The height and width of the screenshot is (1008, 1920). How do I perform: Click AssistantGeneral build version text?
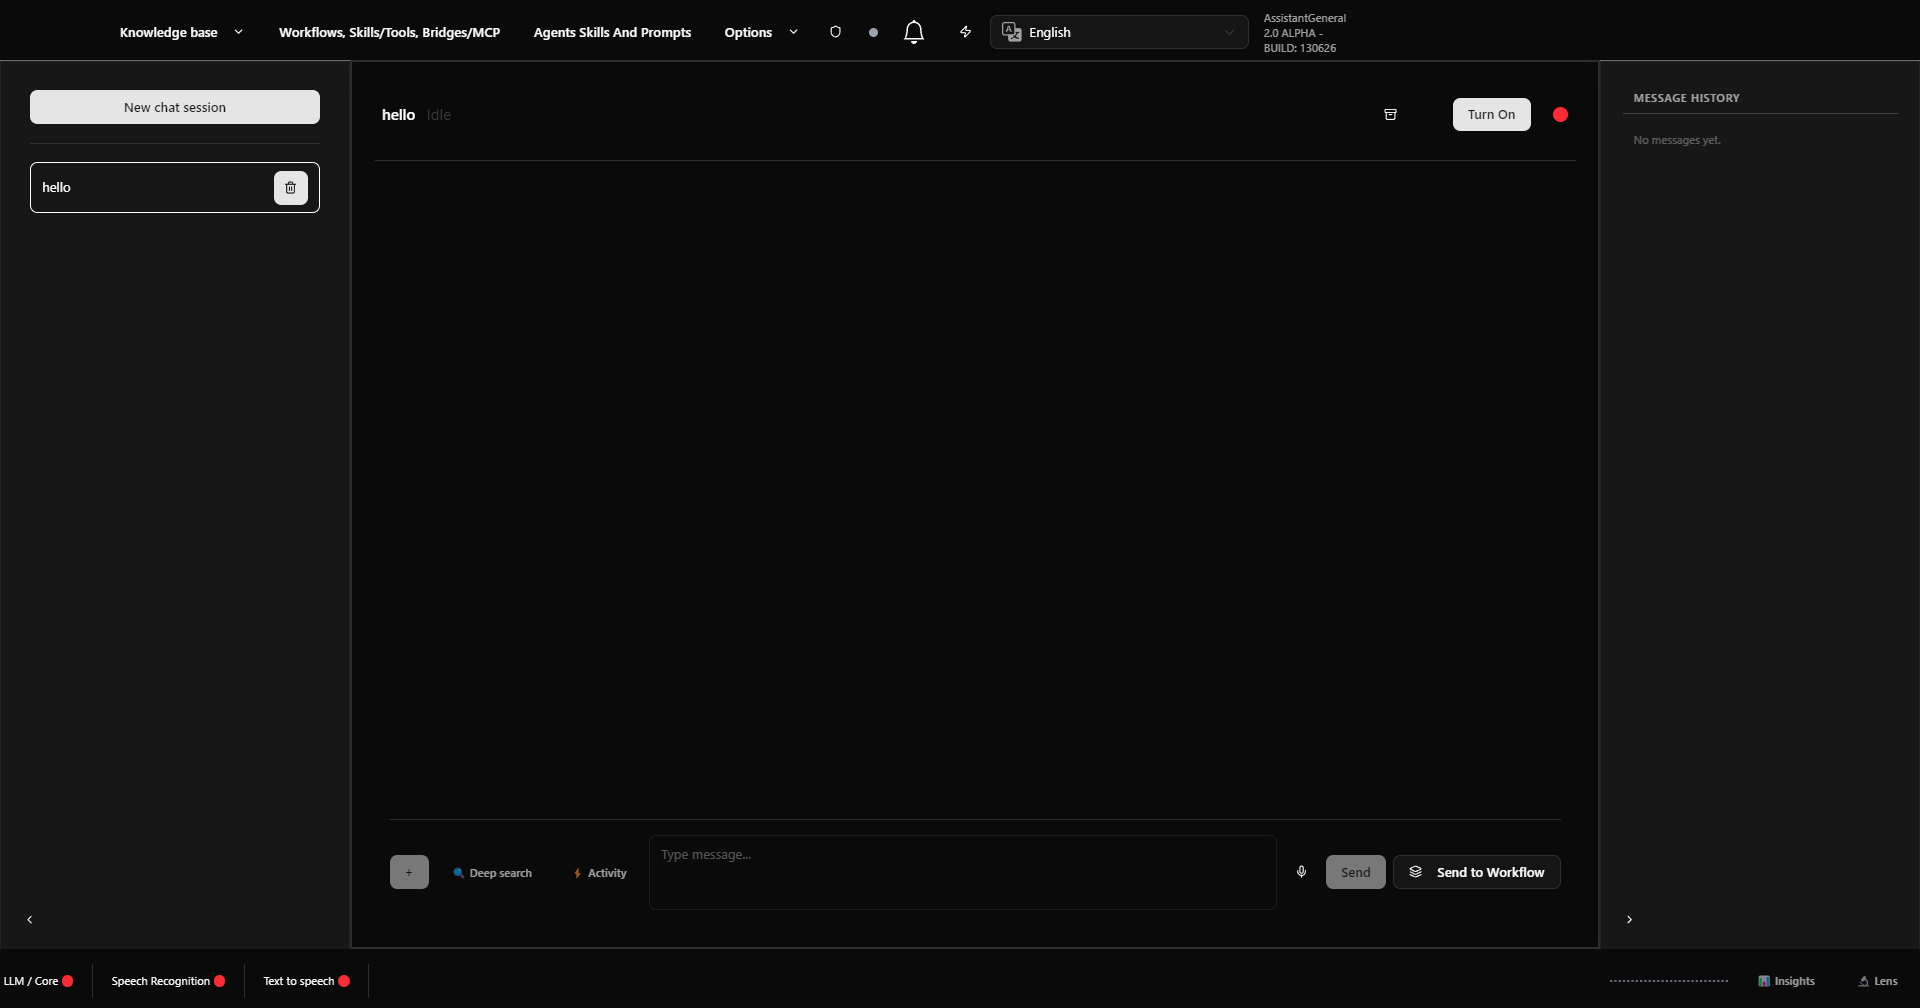1304,33
